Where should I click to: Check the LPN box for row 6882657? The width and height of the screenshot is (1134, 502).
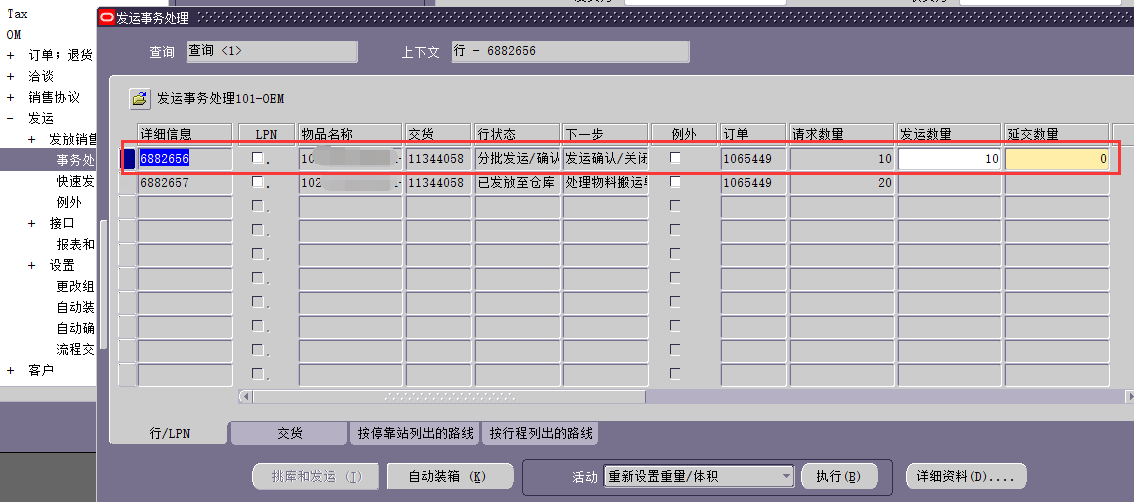coord(258,182)
